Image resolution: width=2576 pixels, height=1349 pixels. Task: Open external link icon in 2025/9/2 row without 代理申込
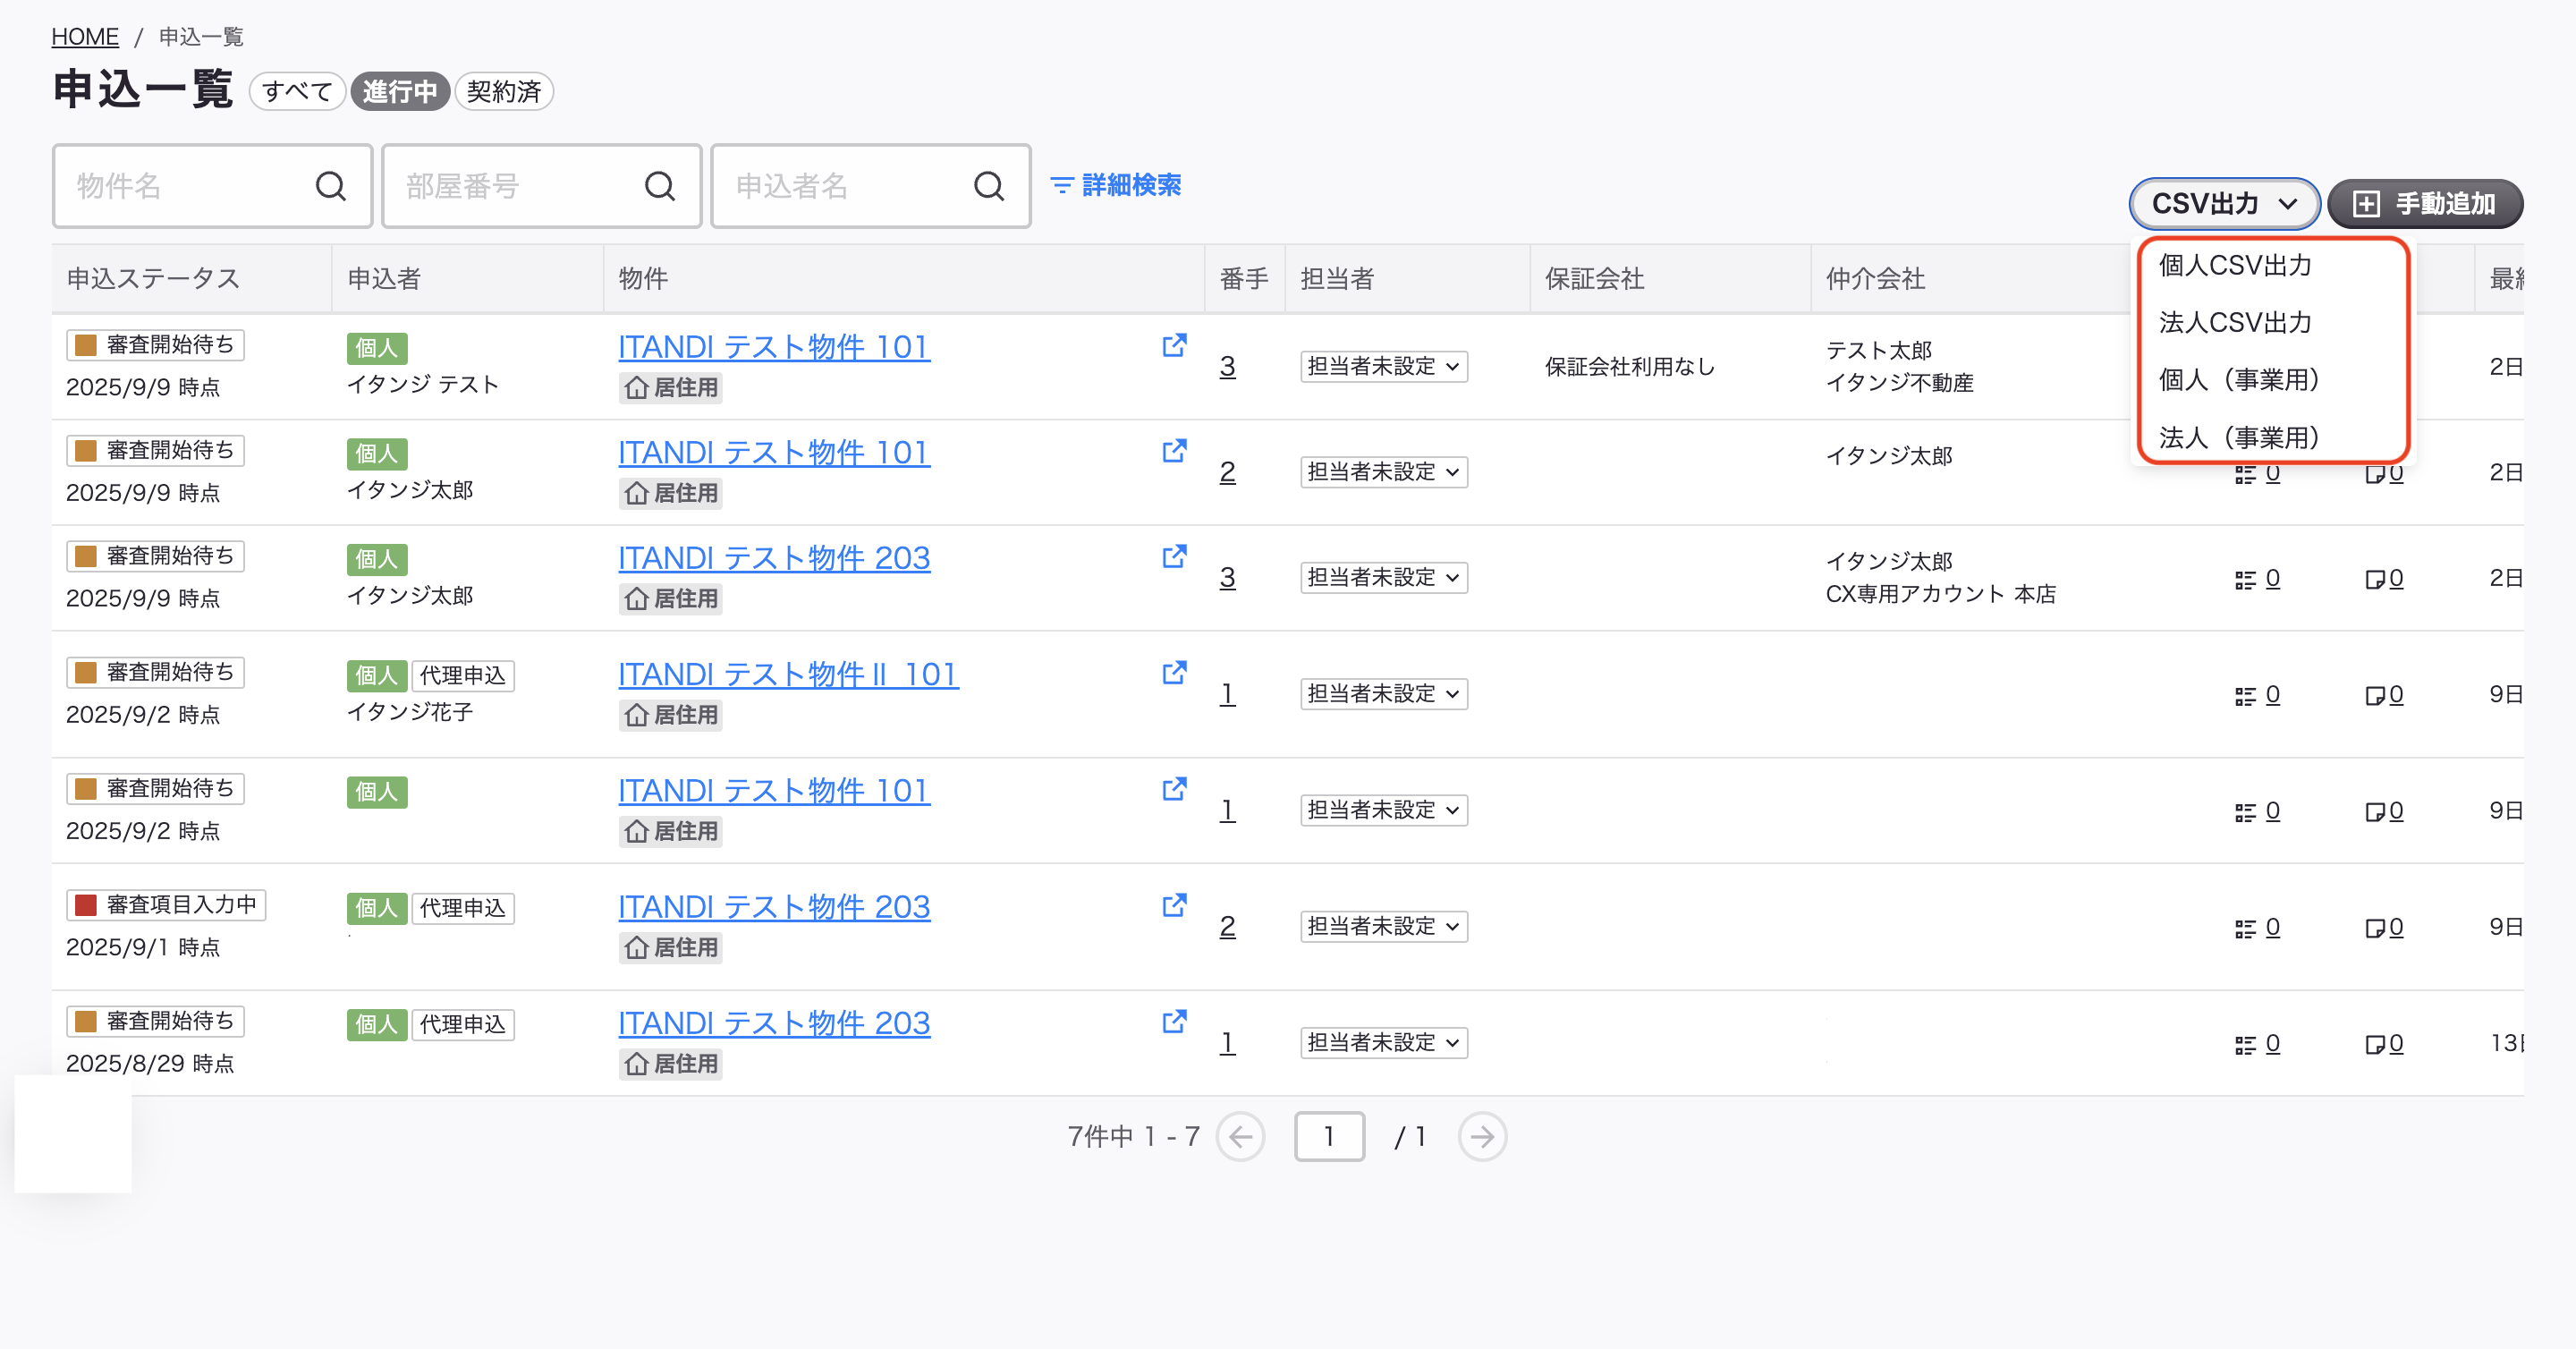coord(1174,789)
